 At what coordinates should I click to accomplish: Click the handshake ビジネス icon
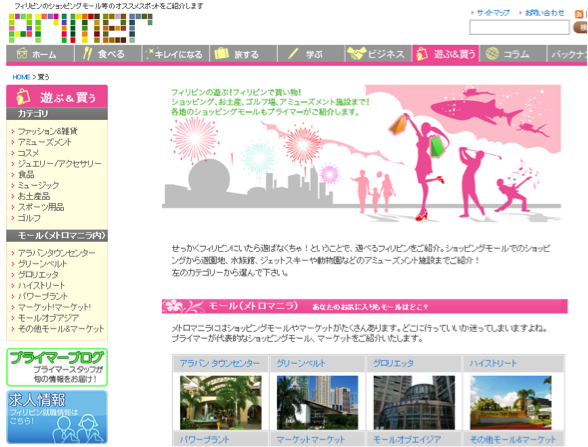coord(356,54)
